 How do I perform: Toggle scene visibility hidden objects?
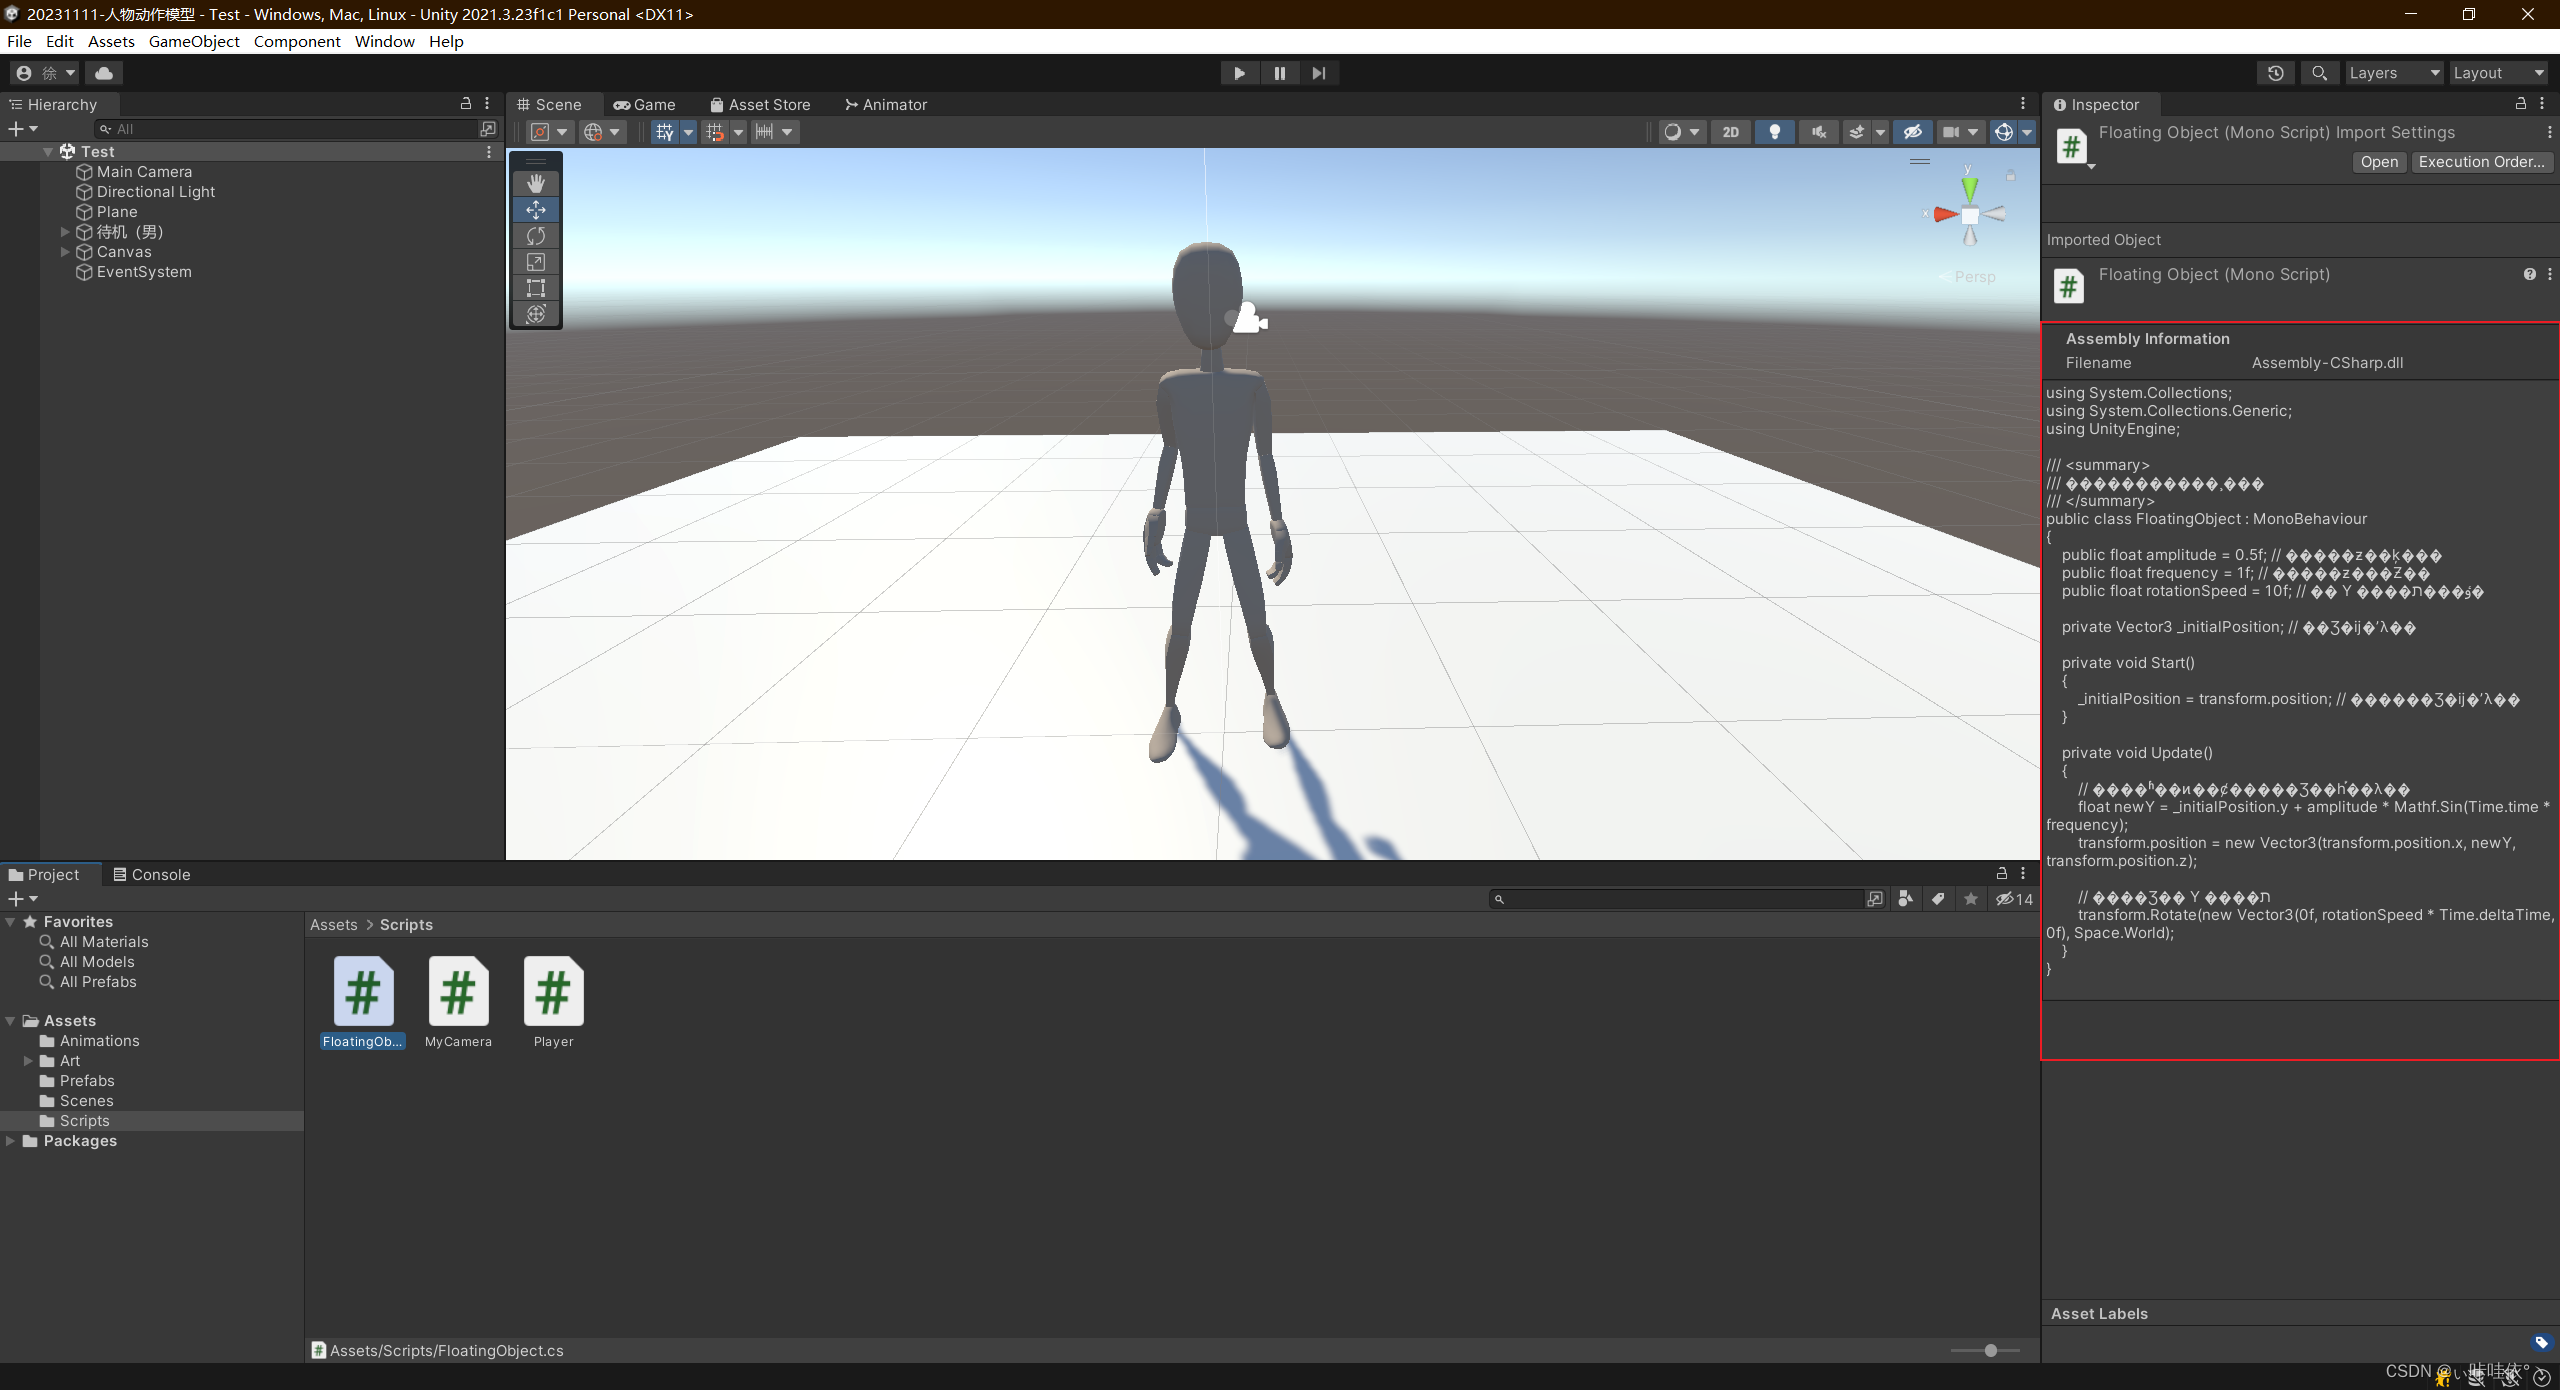tap(1913, 132)
